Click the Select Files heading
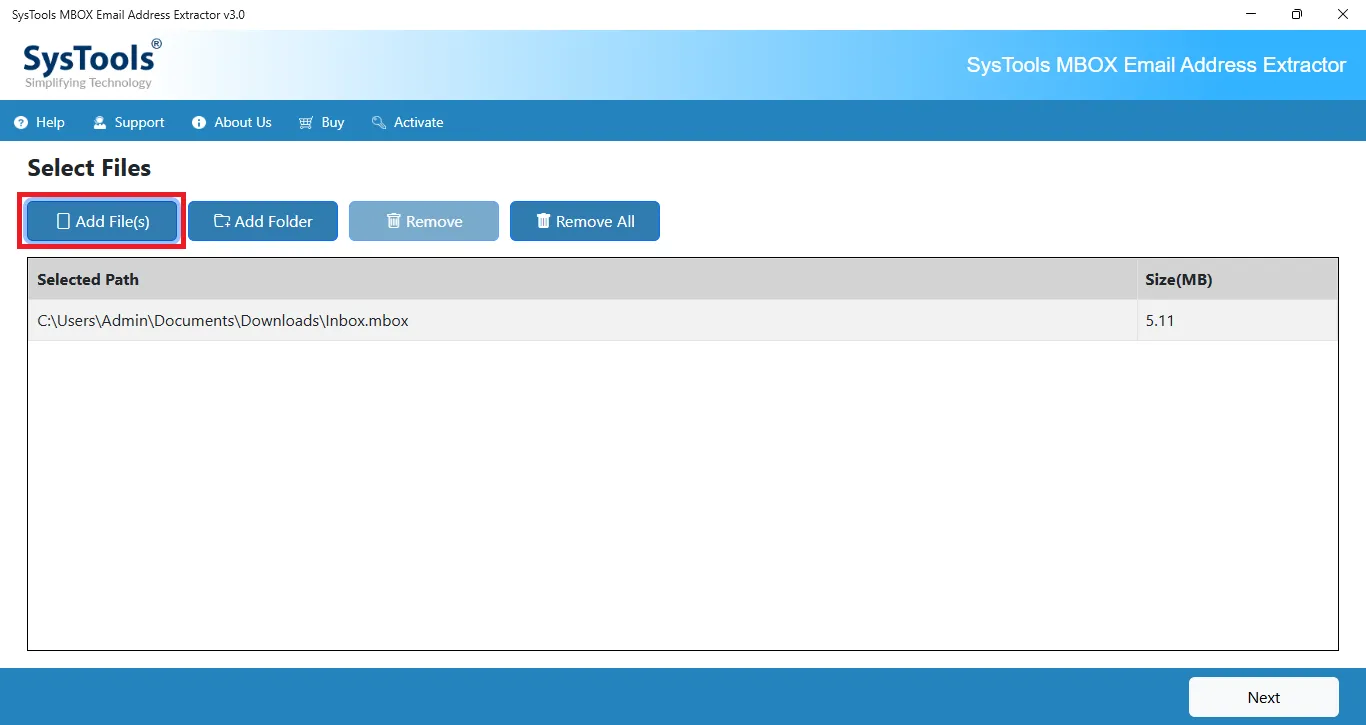 [x=89, y=168]
